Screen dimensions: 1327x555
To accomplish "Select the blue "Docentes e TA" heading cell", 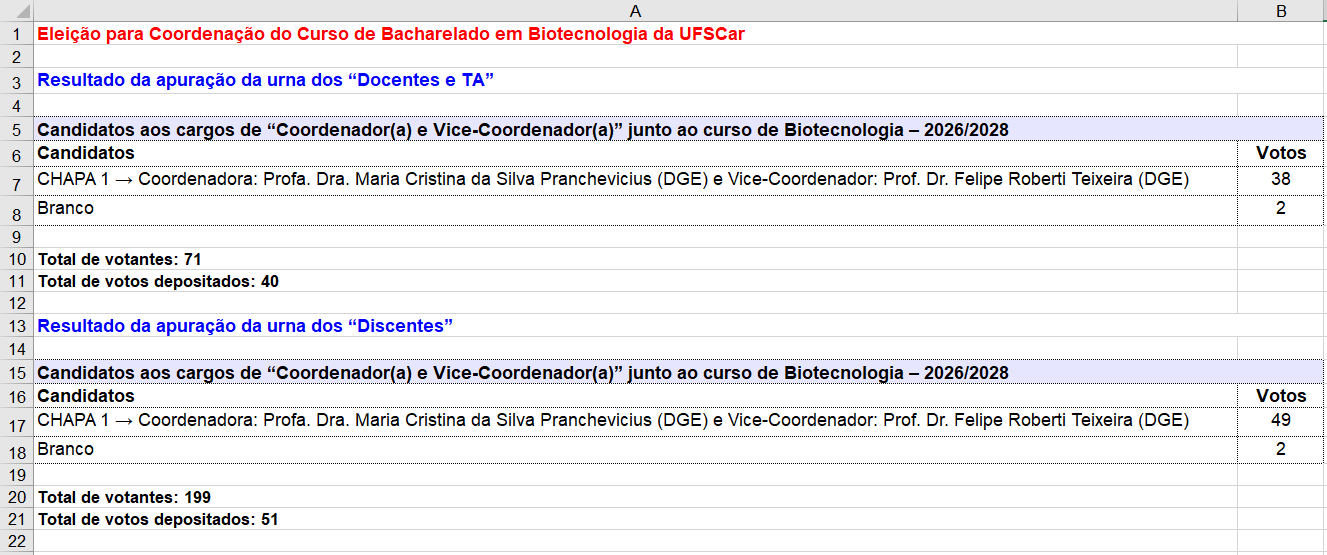I will point(635,81).
